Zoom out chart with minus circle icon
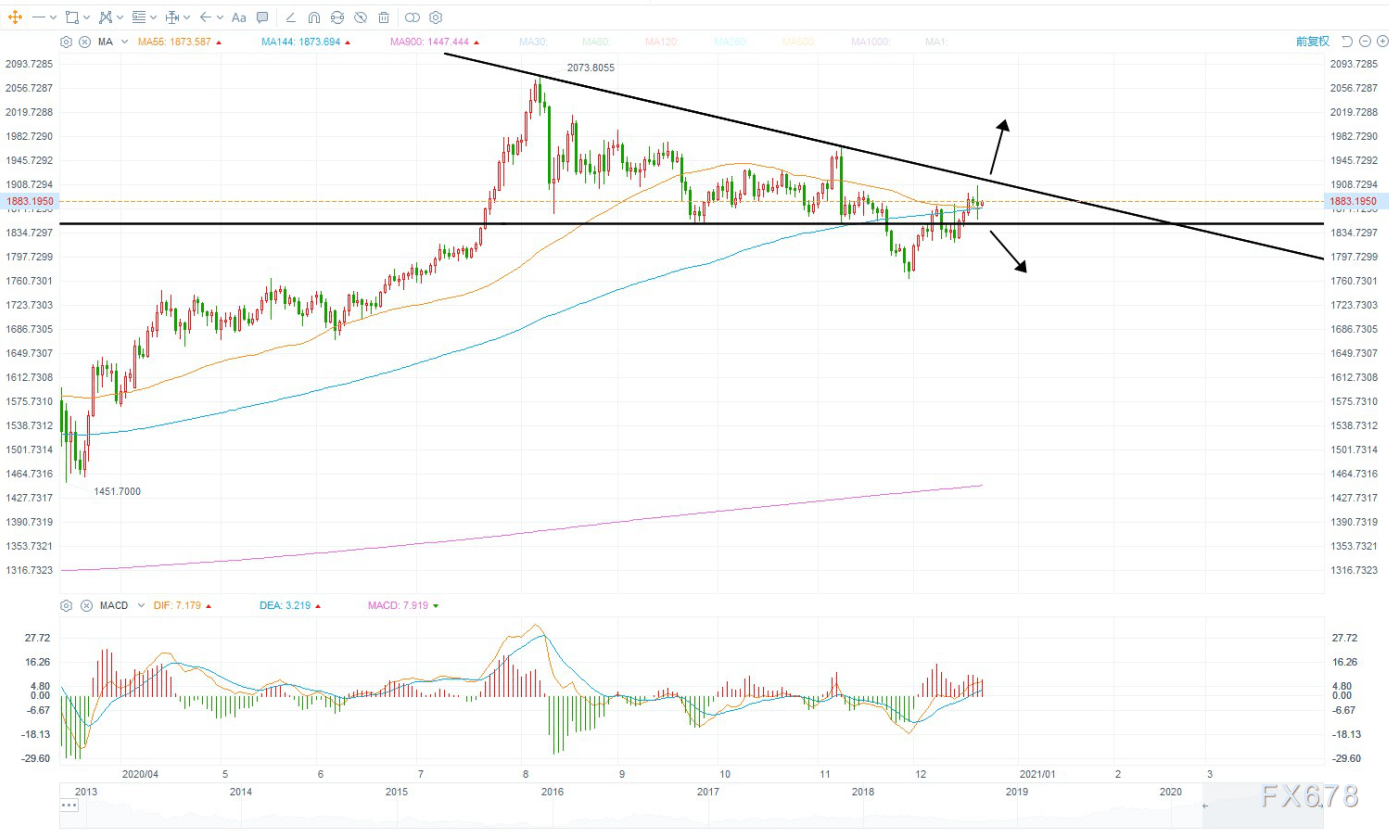1389x831 pixels. pyautogui.click(x=1365, y=41)
